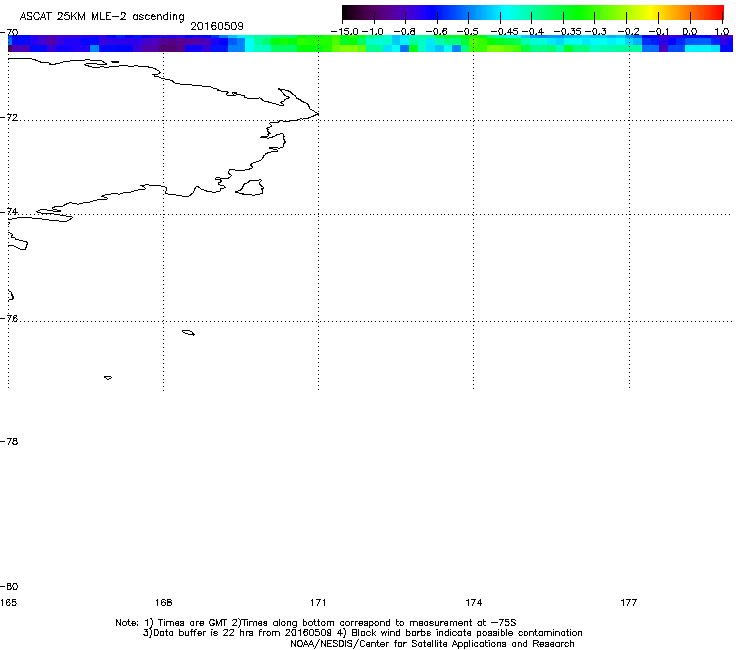Click the -0.5 color scale label
Screen dimensions: 740x650
468,32
